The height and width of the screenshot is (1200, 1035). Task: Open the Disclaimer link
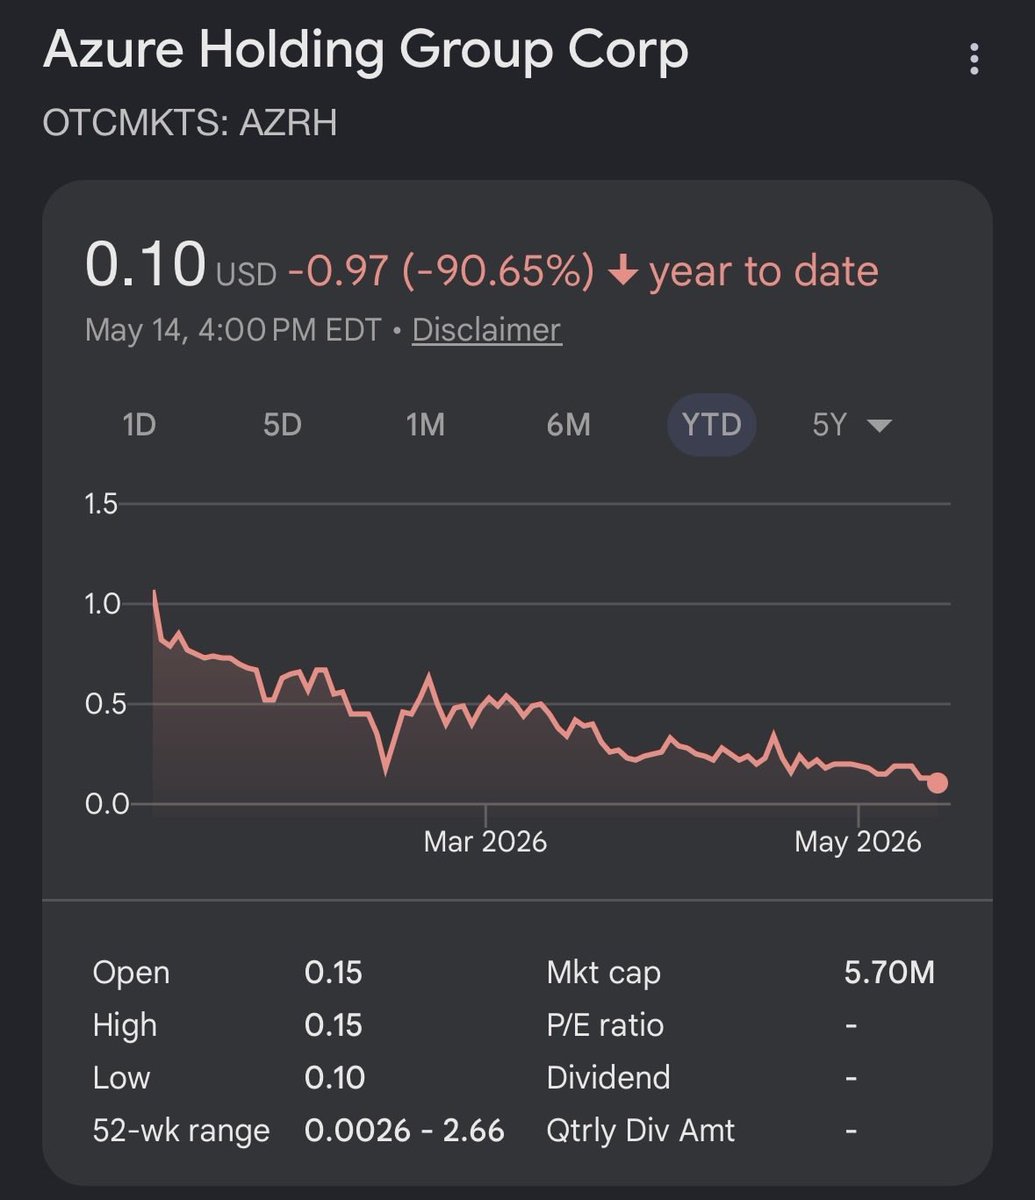[x=487, y=330]
